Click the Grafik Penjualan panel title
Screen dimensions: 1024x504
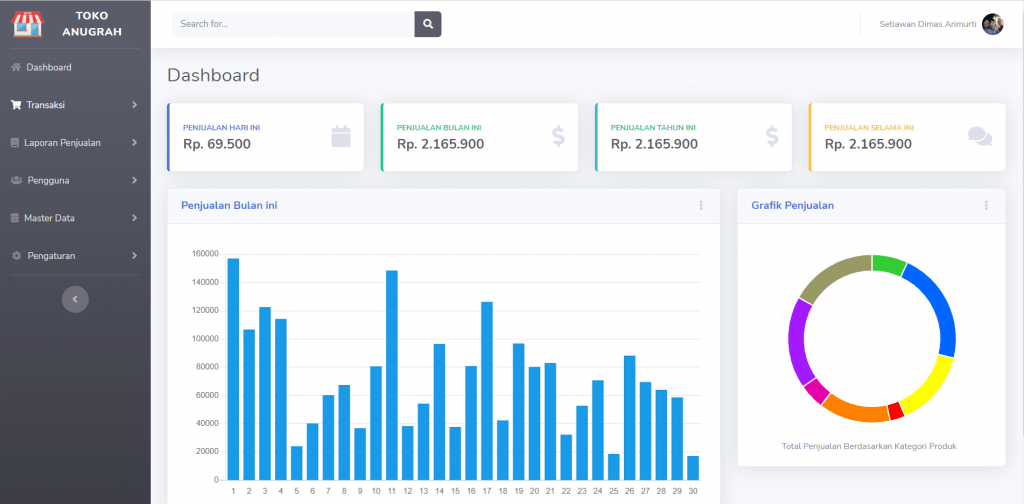pos(792,205)
